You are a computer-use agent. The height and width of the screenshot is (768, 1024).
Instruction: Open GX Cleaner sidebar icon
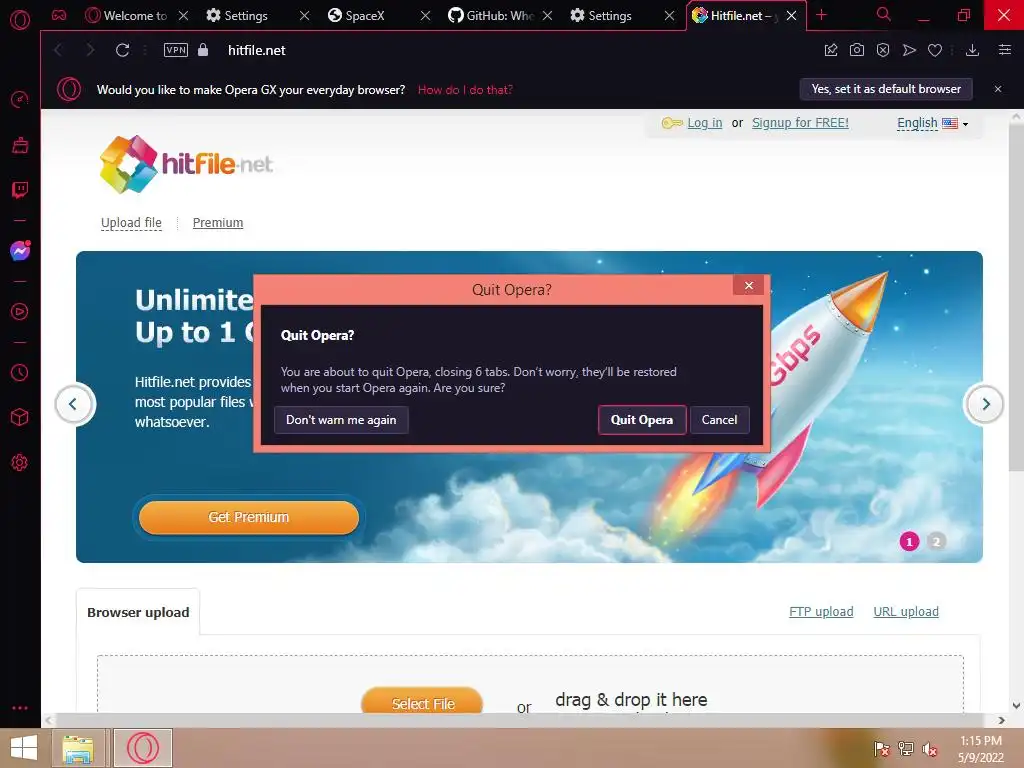pos(20,145)
